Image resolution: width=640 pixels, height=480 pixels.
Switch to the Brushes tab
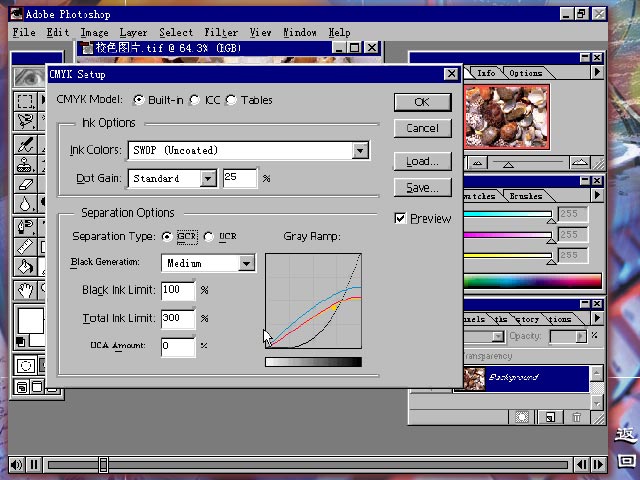point(526,196)
